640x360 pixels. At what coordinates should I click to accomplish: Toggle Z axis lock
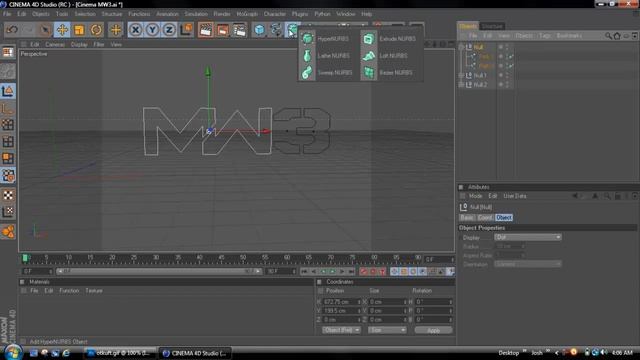point(169,29)
